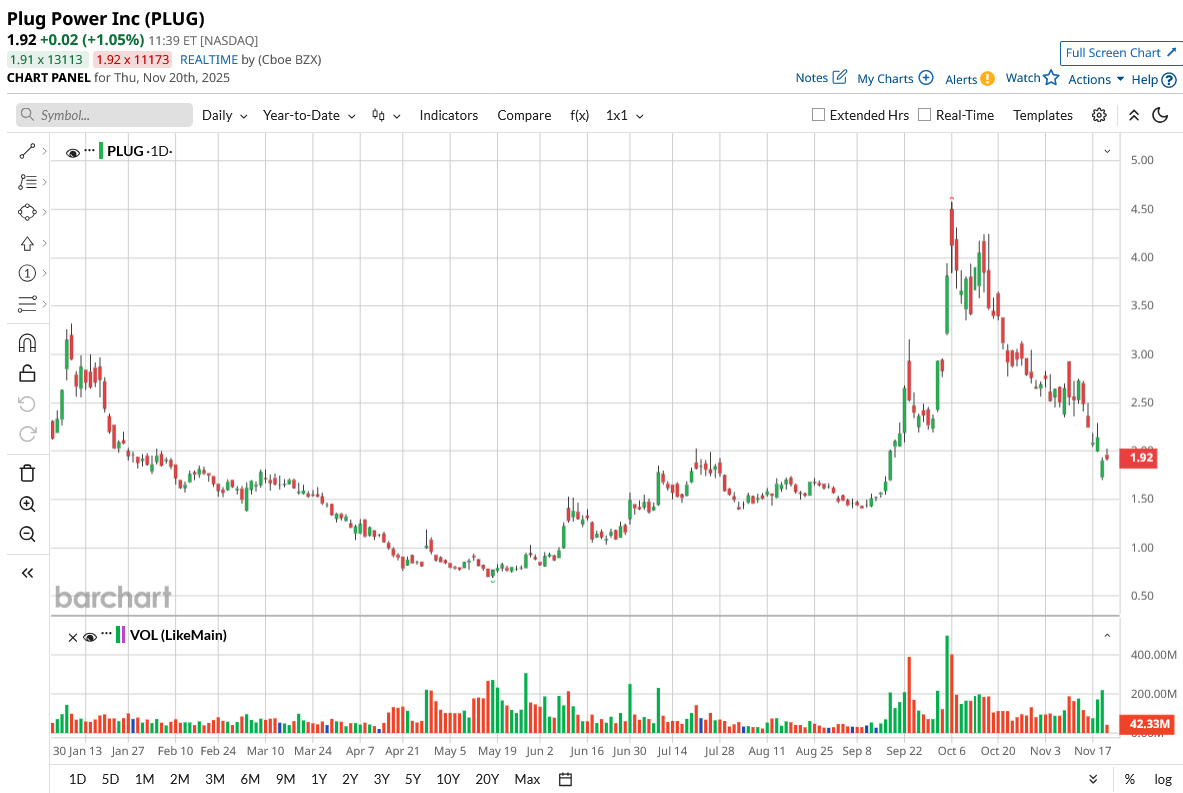This screenshot has width=1183, height=793.
Task: Toggle VOL indicator visibility eye
Action: (90, 638)
